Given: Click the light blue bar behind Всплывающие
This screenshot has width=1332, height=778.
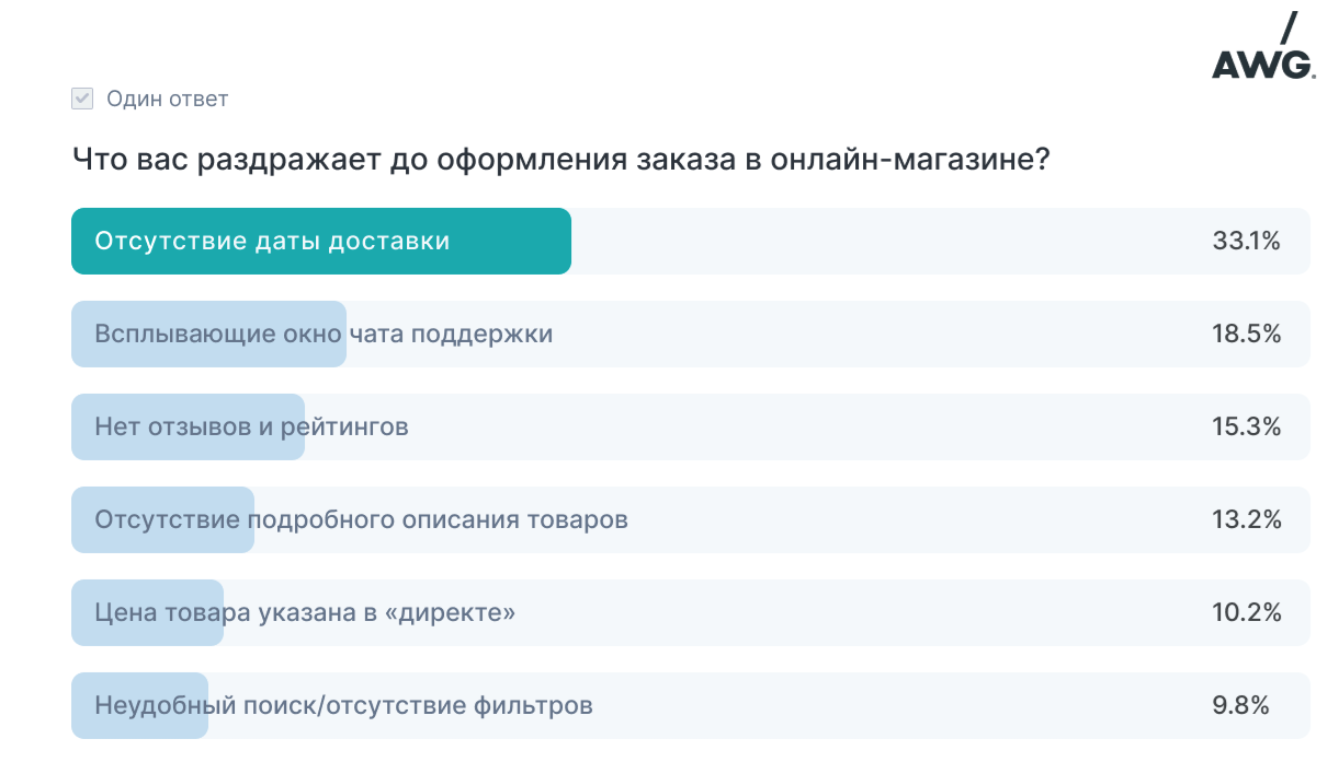Looking at the screenshot, I should [x=208, y=334].
